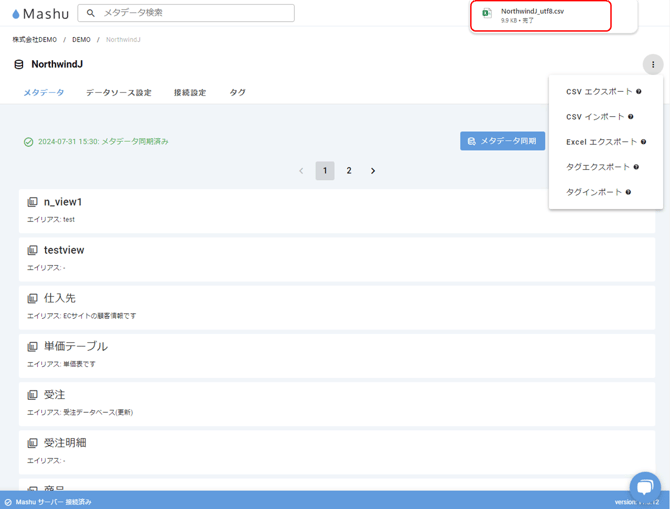Click help icon beside Excel エクスポート
Viewport: 670px width, 509px height.
[643, 142]
